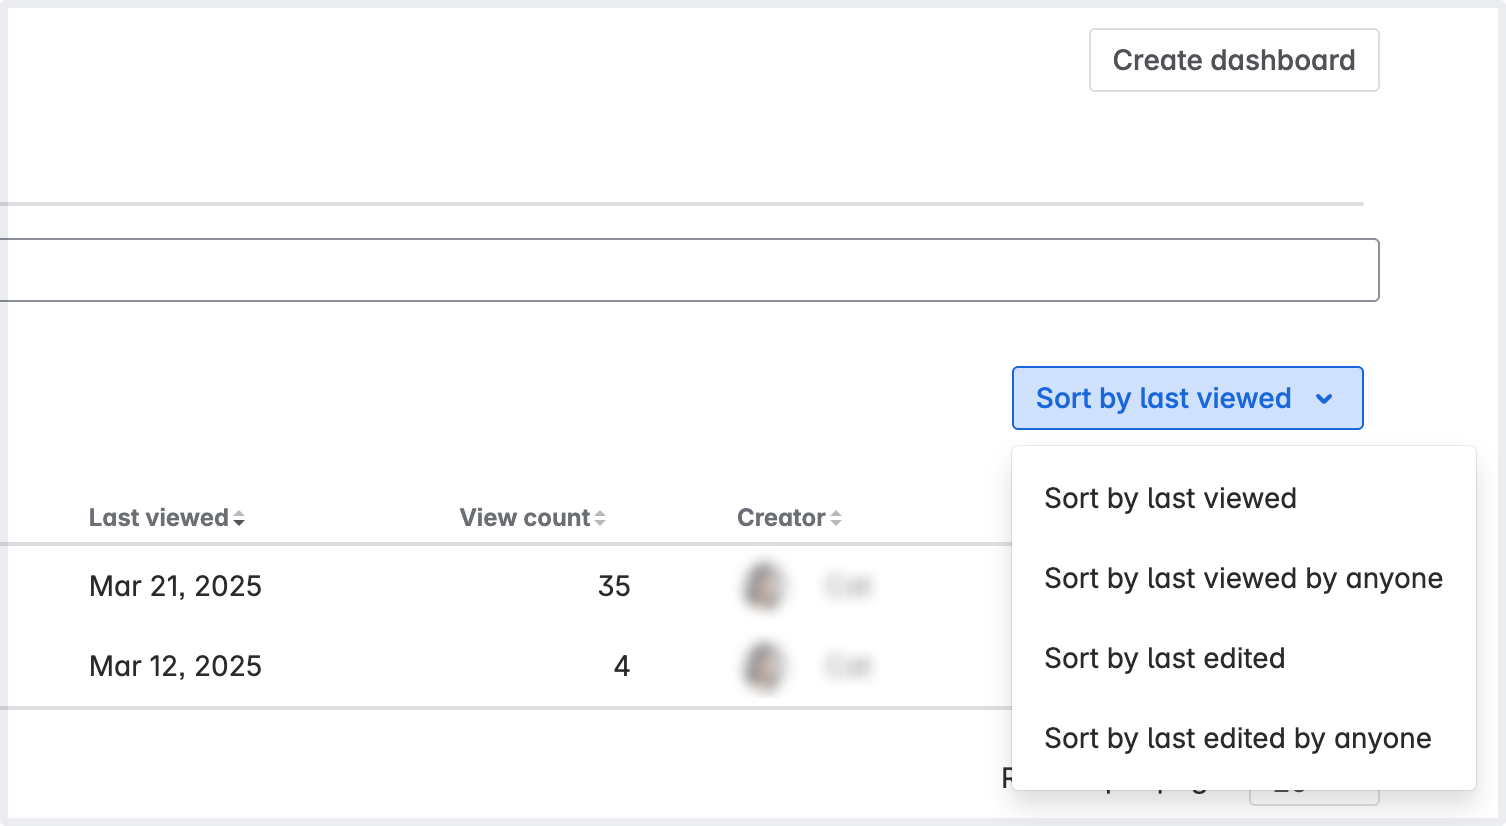Pick 'Sort by last edited by anyone'
Screen dimensions: 1506x826
tap(1237, 738)
